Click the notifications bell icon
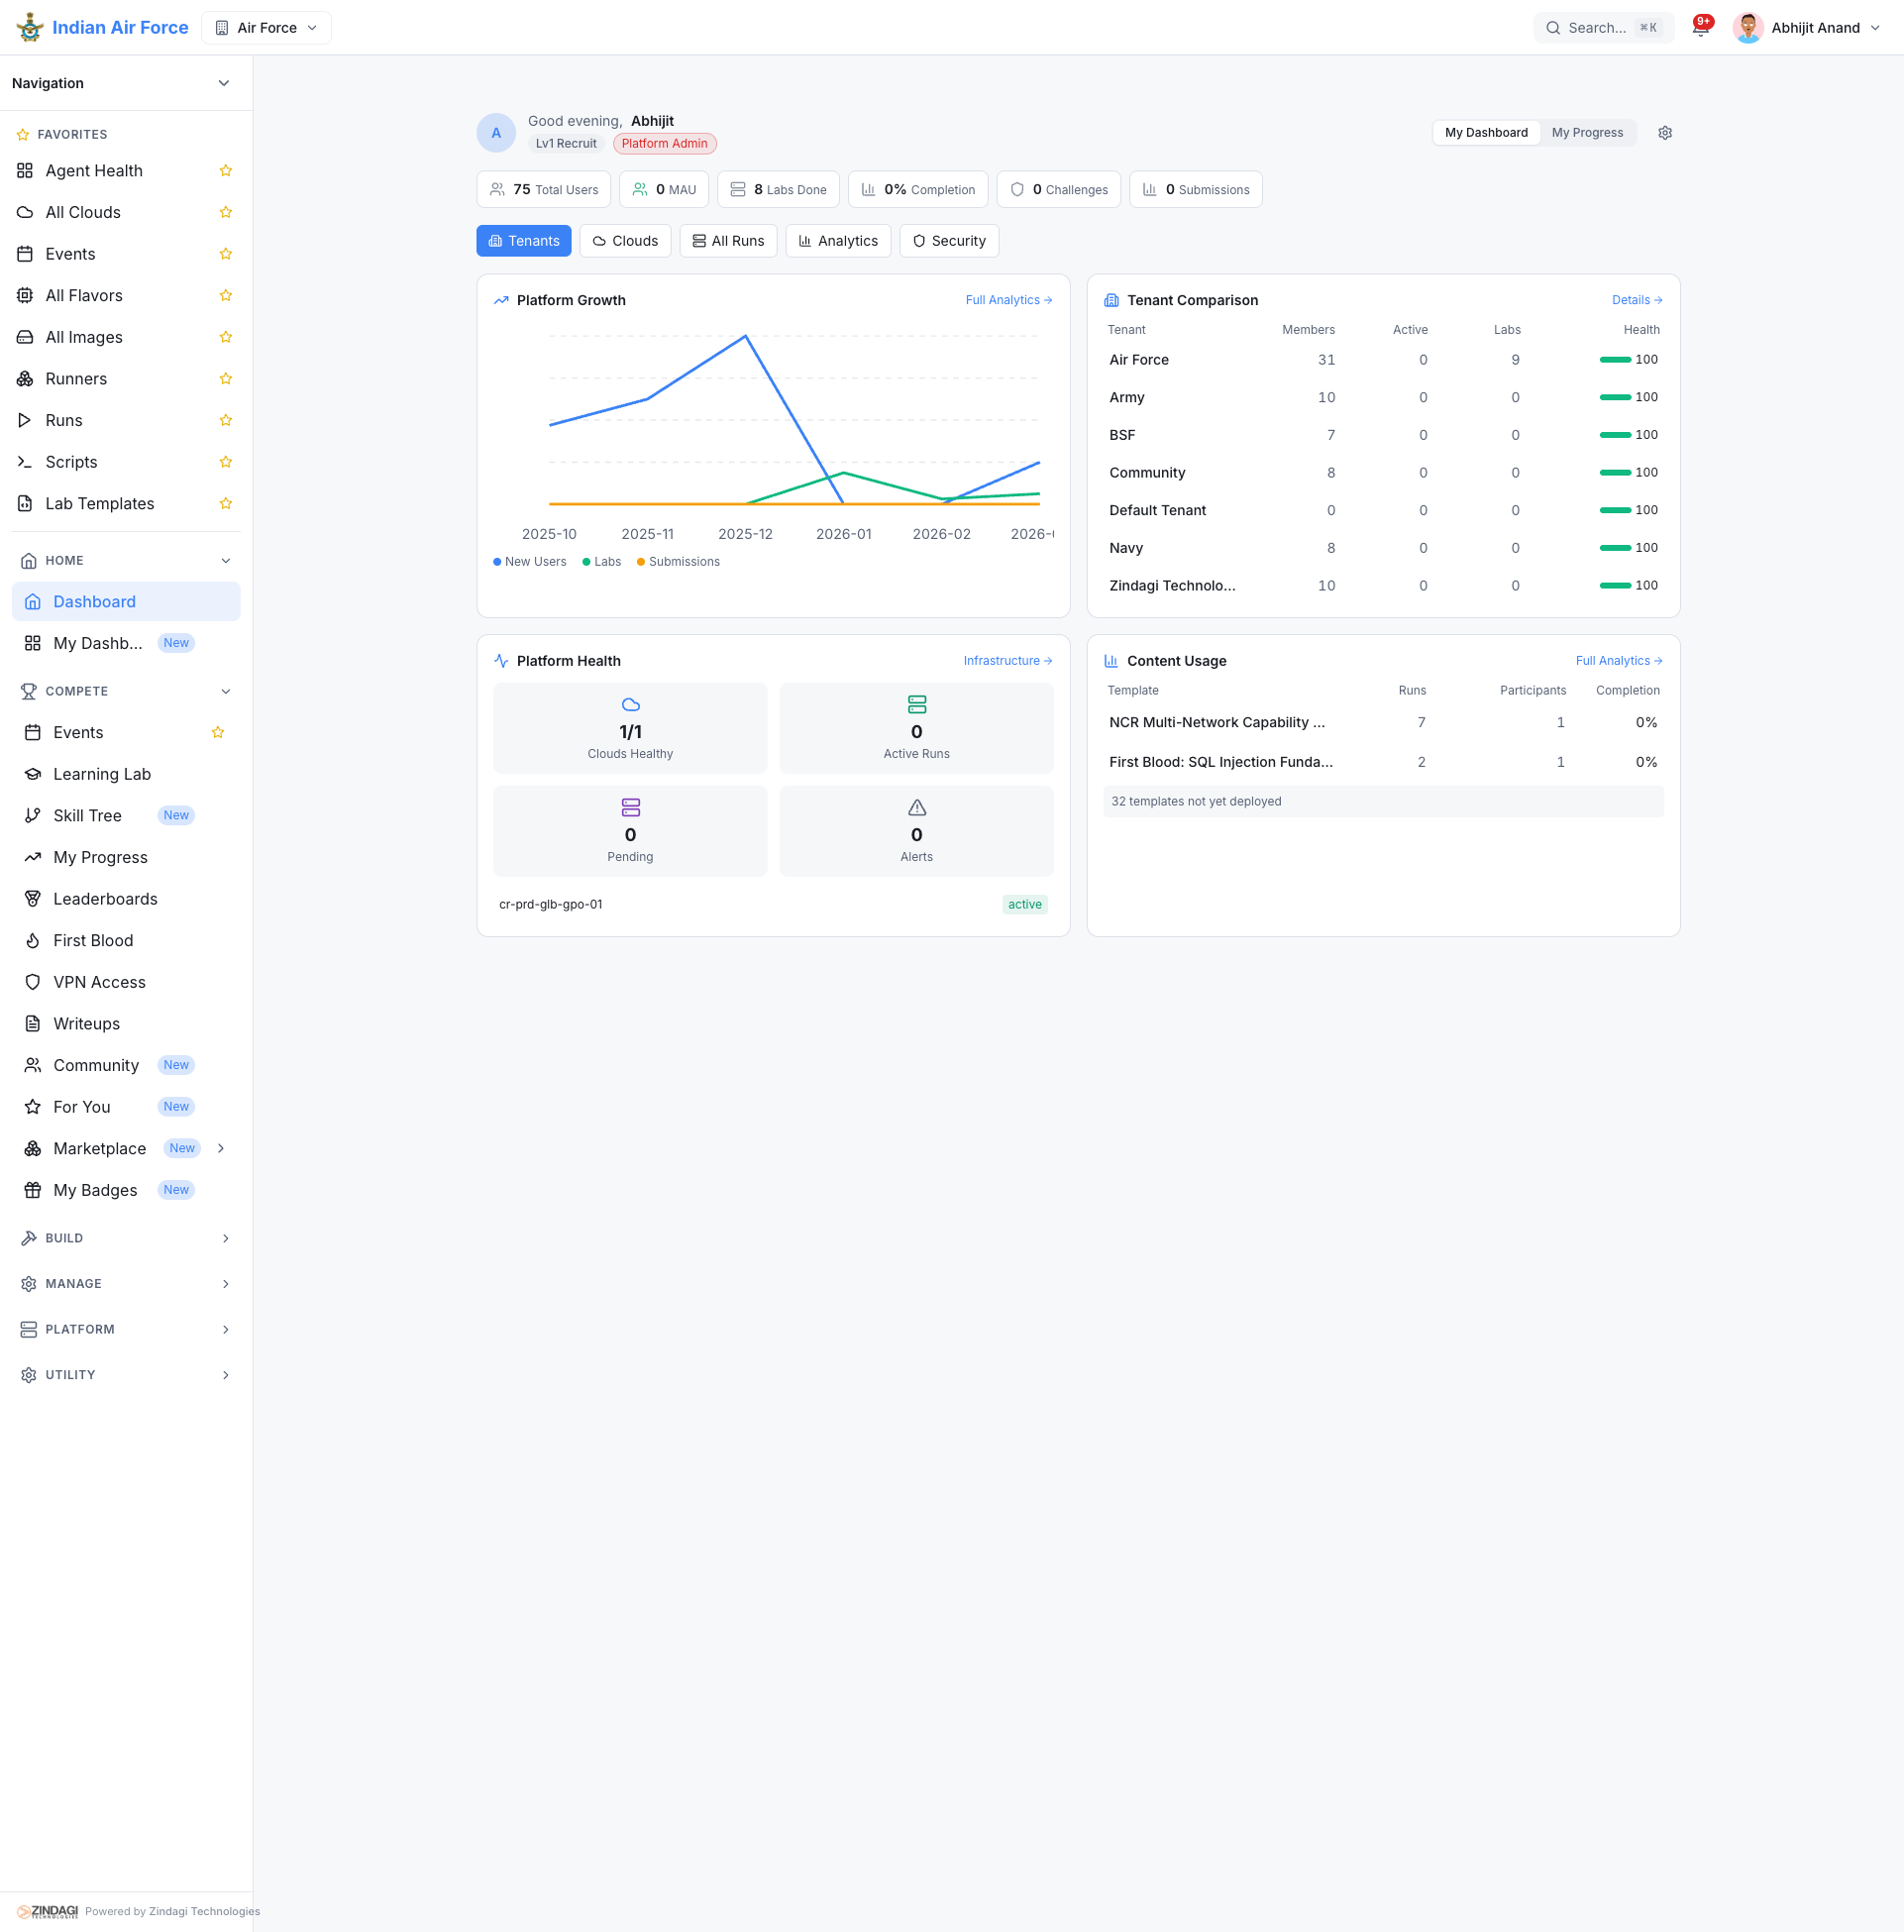Screen dimensions: 1904x1932 coord(1700,28)
